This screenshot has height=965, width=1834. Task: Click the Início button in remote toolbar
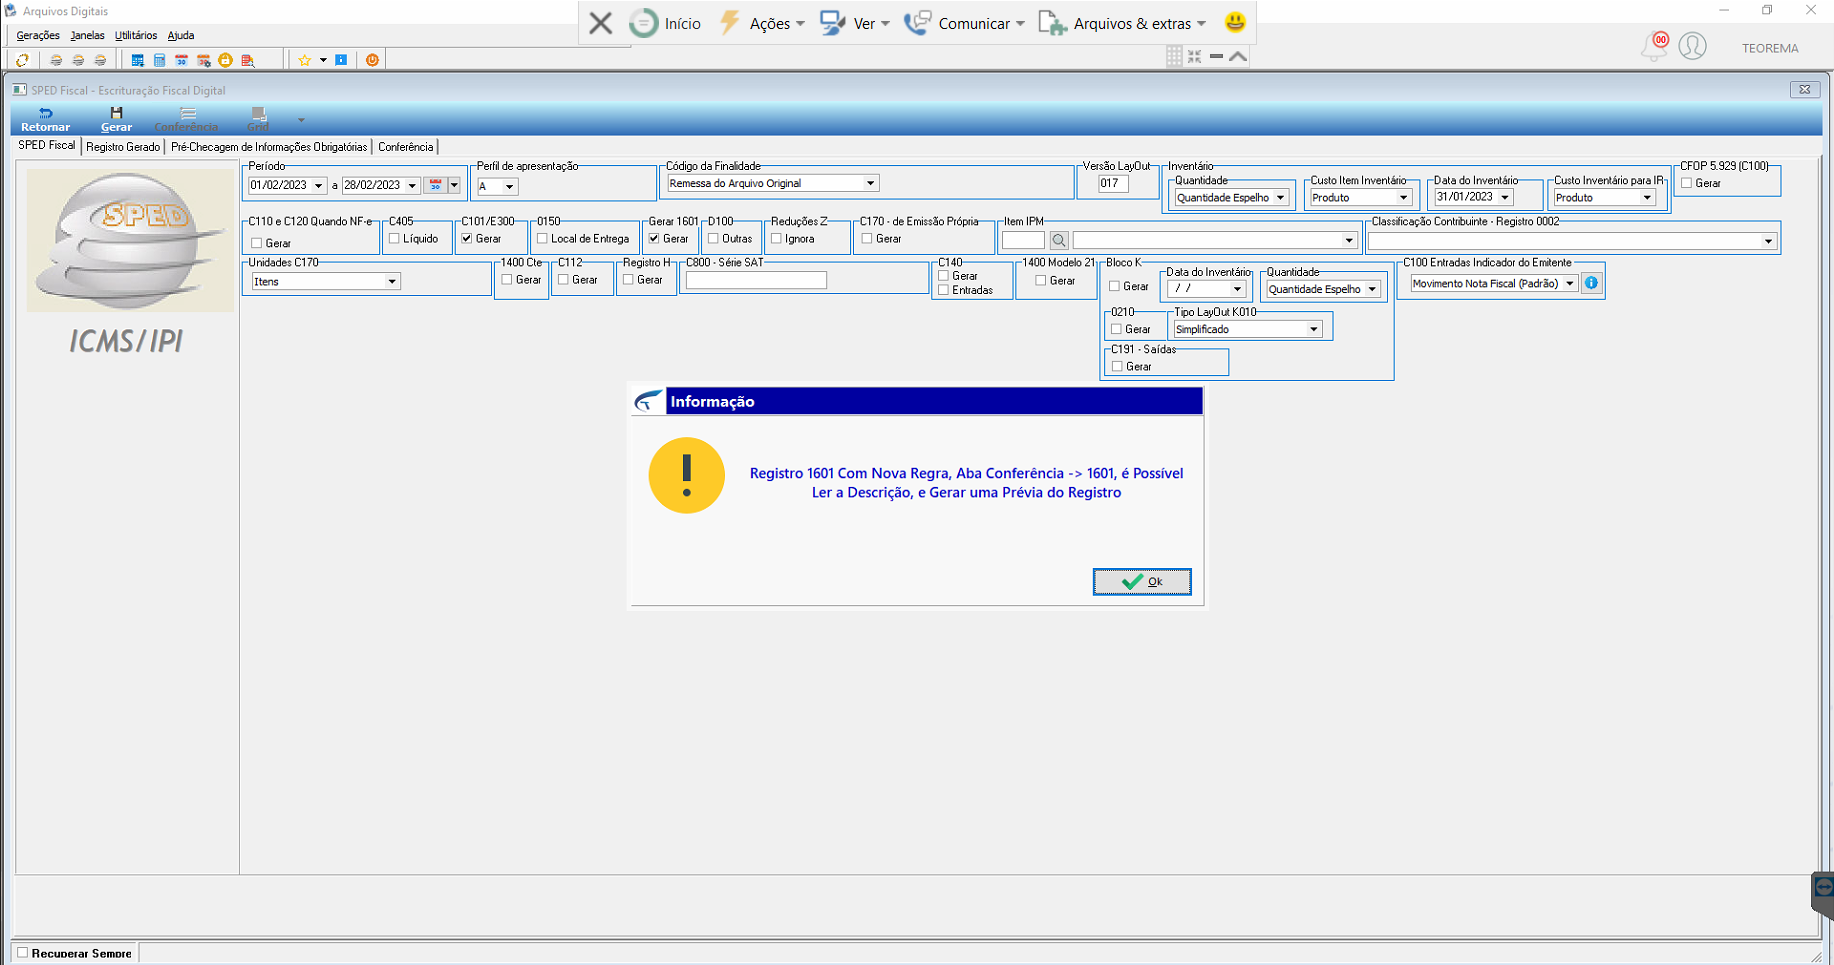(x=665, y=23)
